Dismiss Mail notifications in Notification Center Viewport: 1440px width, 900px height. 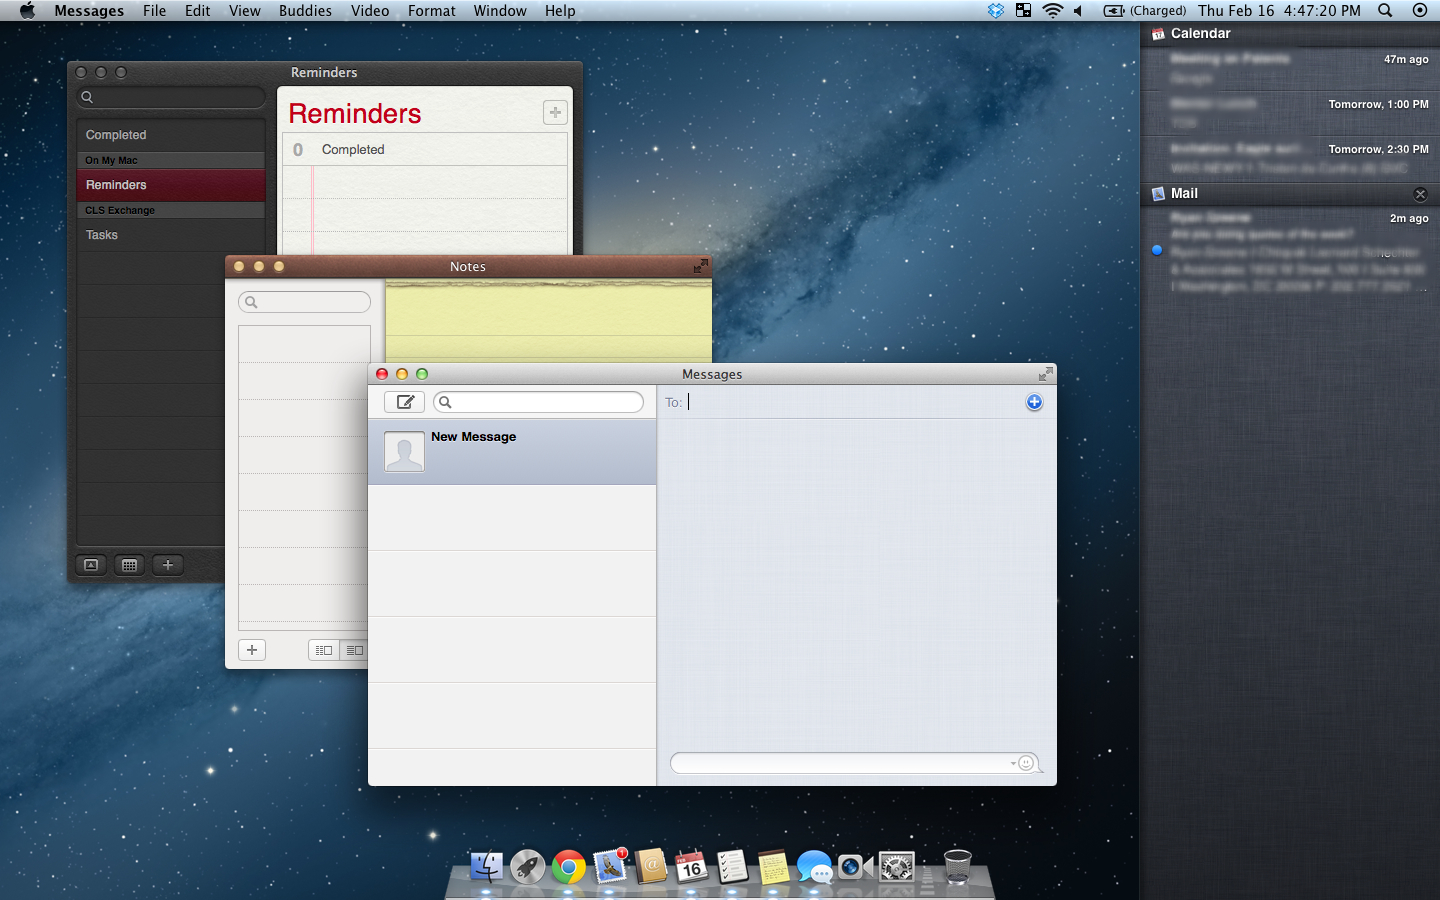point(1420,194)
